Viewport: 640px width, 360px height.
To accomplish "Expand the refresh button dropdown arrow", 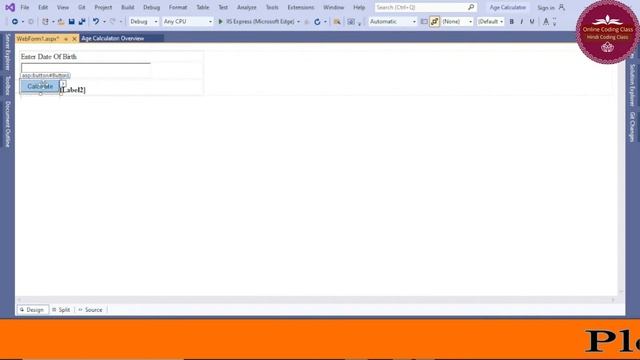I will [325, 22].
